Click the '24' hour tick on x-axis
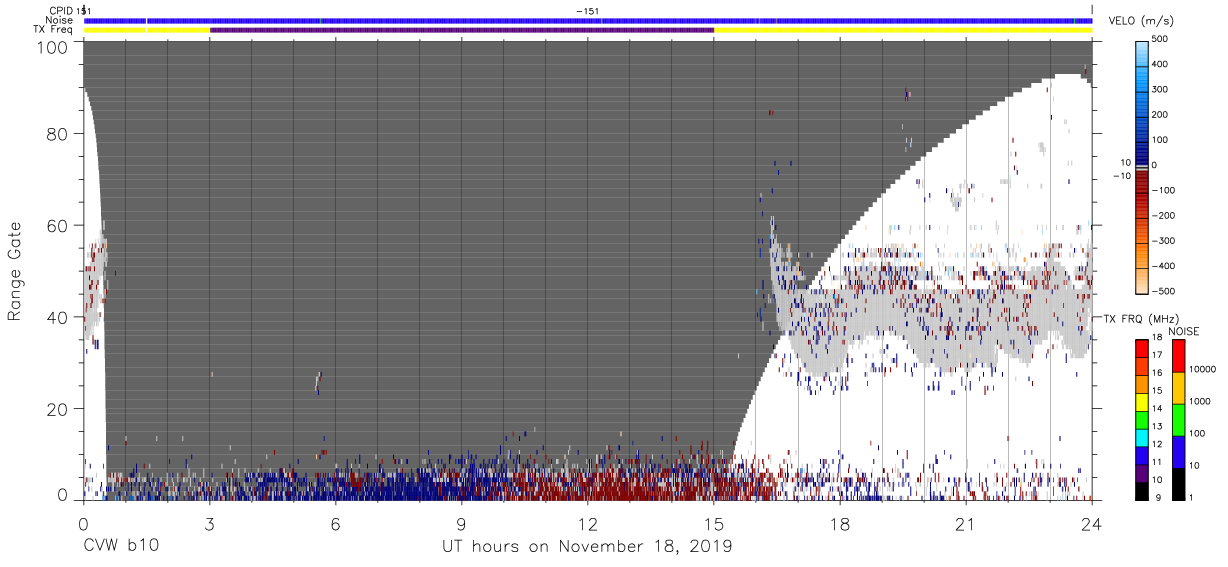The image size is (1228, 567). pyautogui.click(x=1092, y=524)
